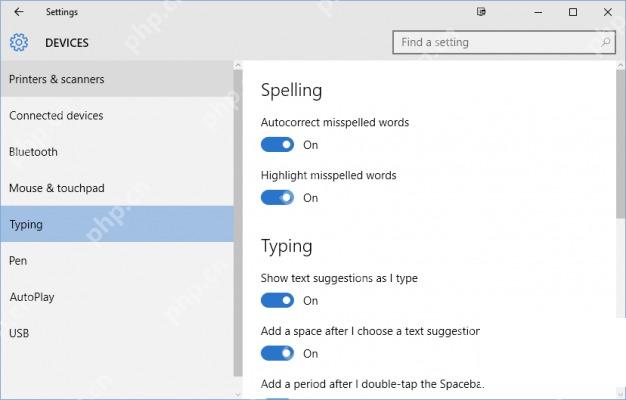Viewport: 626px width, 400px height.
Task: Open Mouse & touchpad settings
Action: click(117, 188)
